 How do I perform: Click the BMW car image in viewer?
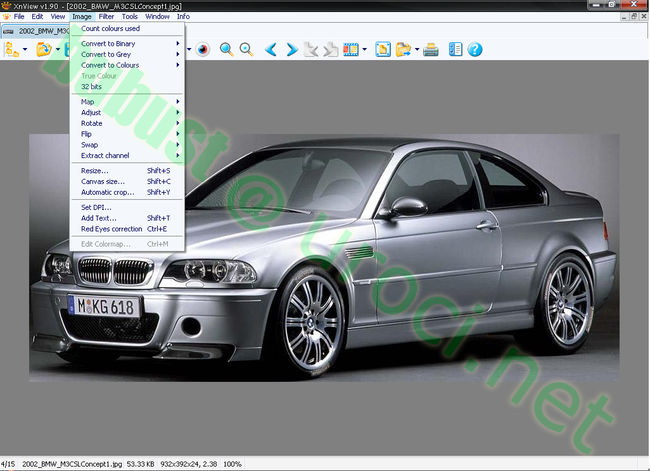click(324, 257)
